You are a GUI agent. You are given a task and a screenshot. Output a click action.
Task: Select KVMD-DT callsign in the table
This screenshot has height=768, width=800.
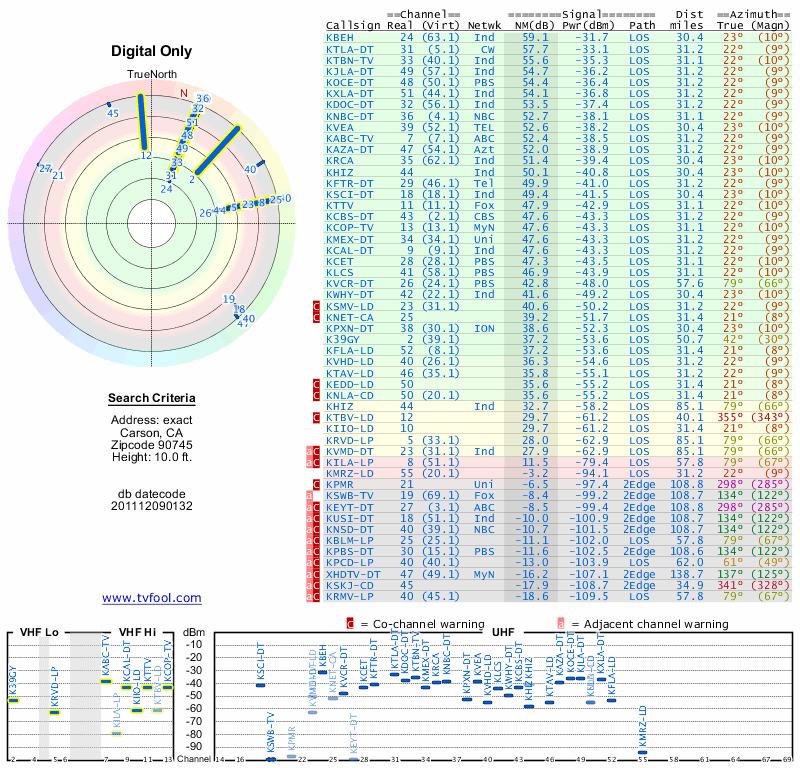349,452
